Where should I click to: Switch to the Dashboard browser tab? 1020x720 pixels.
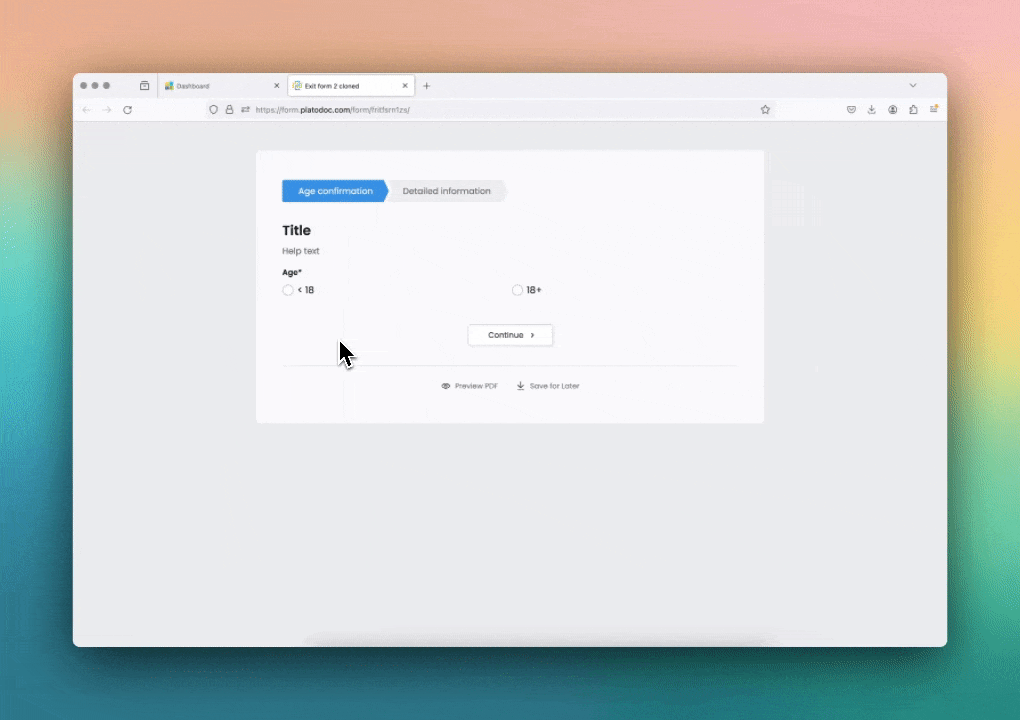tap(215, 86)
